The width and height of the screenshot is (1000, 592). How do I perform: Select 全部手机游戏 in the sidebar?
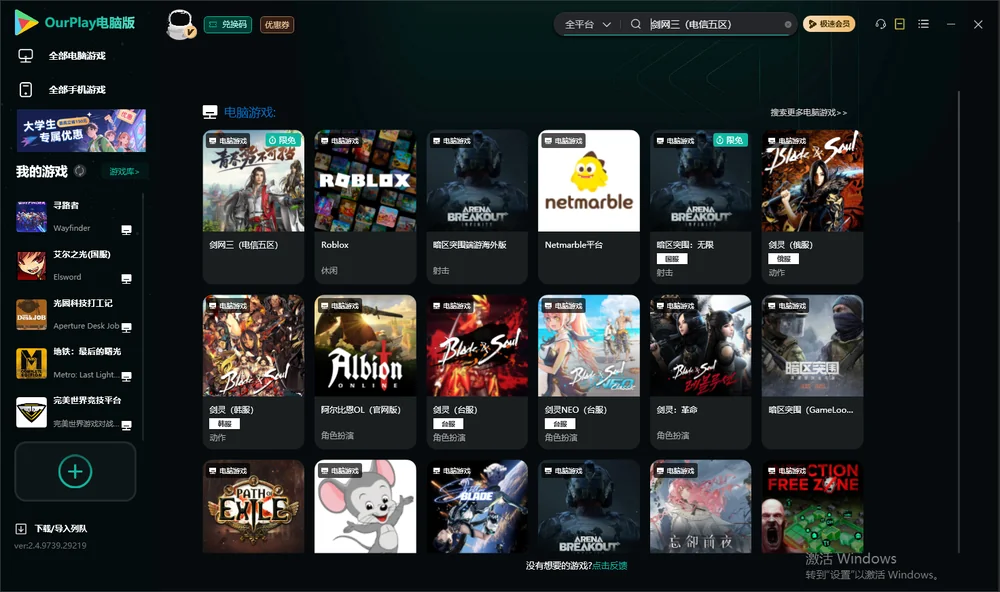77,90
